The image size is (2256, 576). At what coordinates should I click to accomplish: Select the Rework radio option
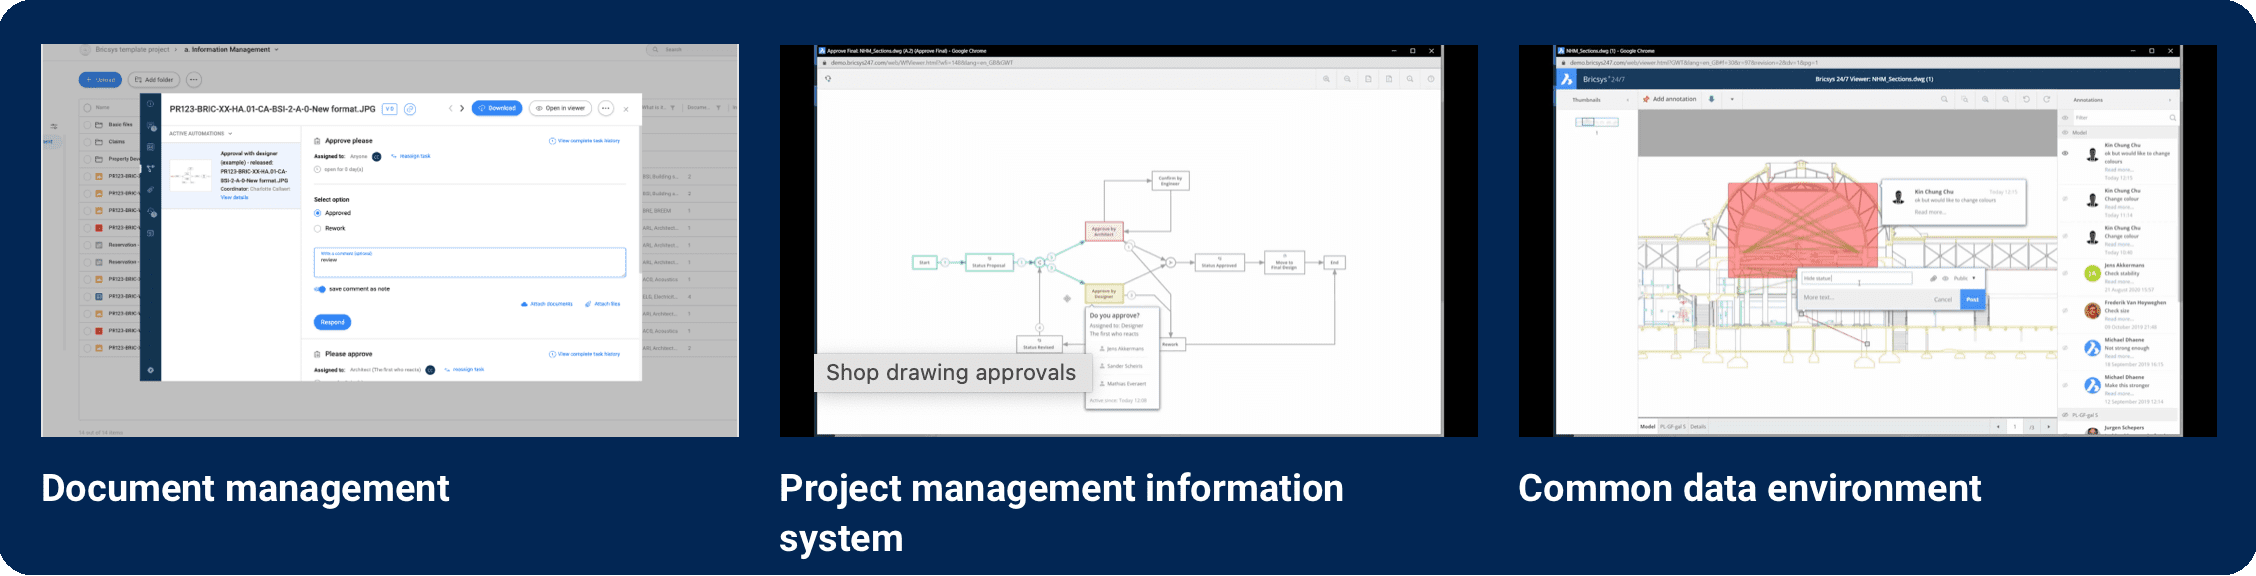tap(318, 228)
